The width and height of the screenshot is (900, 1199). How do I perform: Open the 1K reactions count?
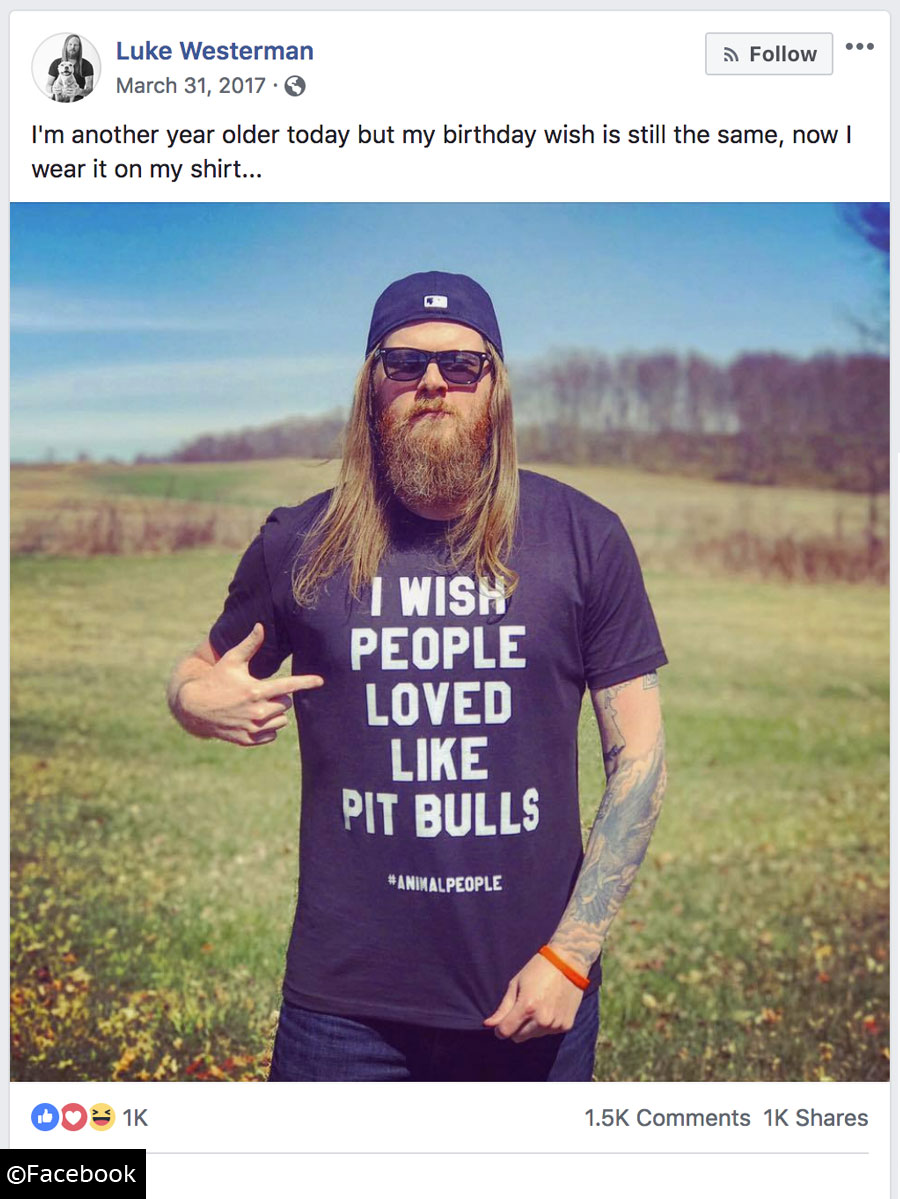click(x=135, y=1118)
